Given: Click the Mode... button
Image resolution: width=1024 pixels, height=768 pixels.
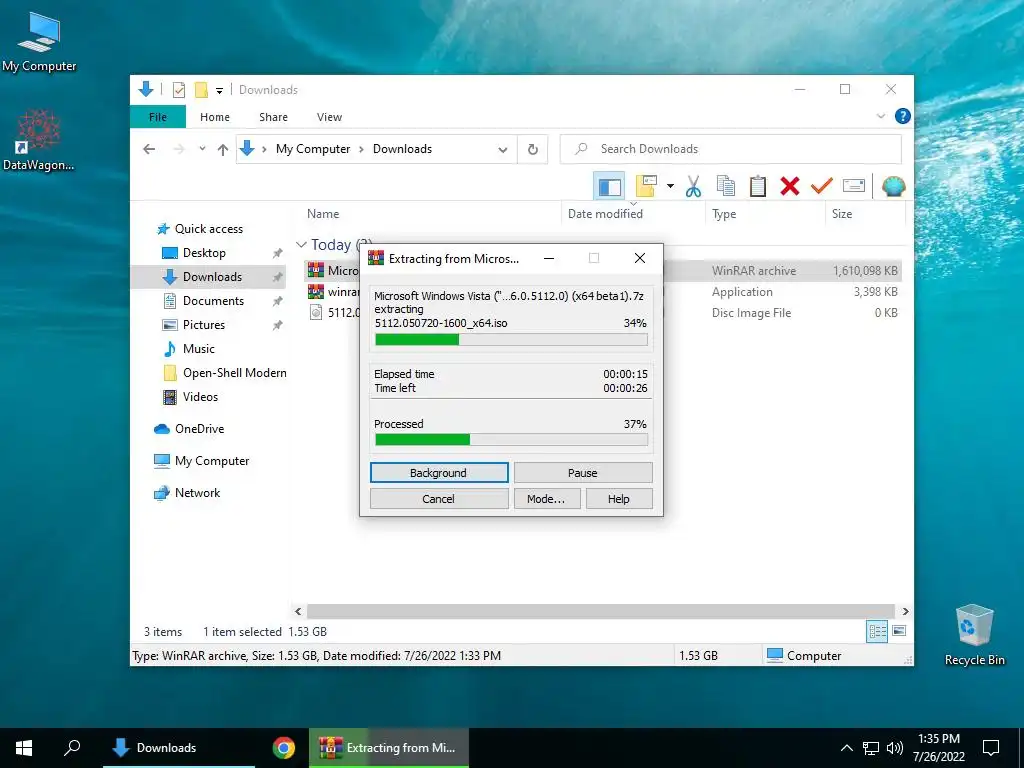Looking at the screenshot, I should pyautogui.click(x=547, y=499).
